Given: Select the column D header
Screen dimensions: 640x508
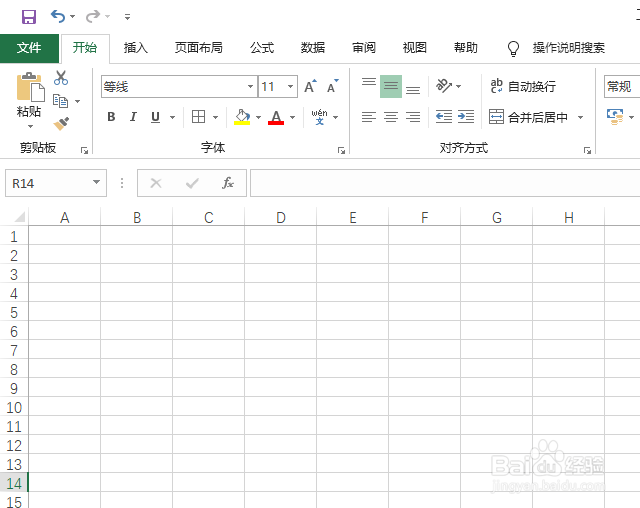Looking at the screenshot, I should (281, 217).
